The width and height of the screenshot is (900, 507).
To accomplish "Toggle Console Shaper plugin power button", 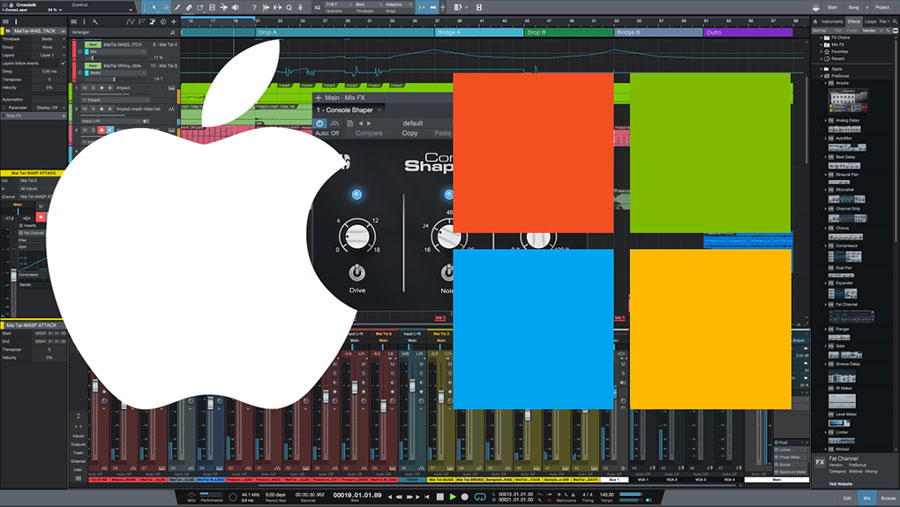I will click(320, 123).
